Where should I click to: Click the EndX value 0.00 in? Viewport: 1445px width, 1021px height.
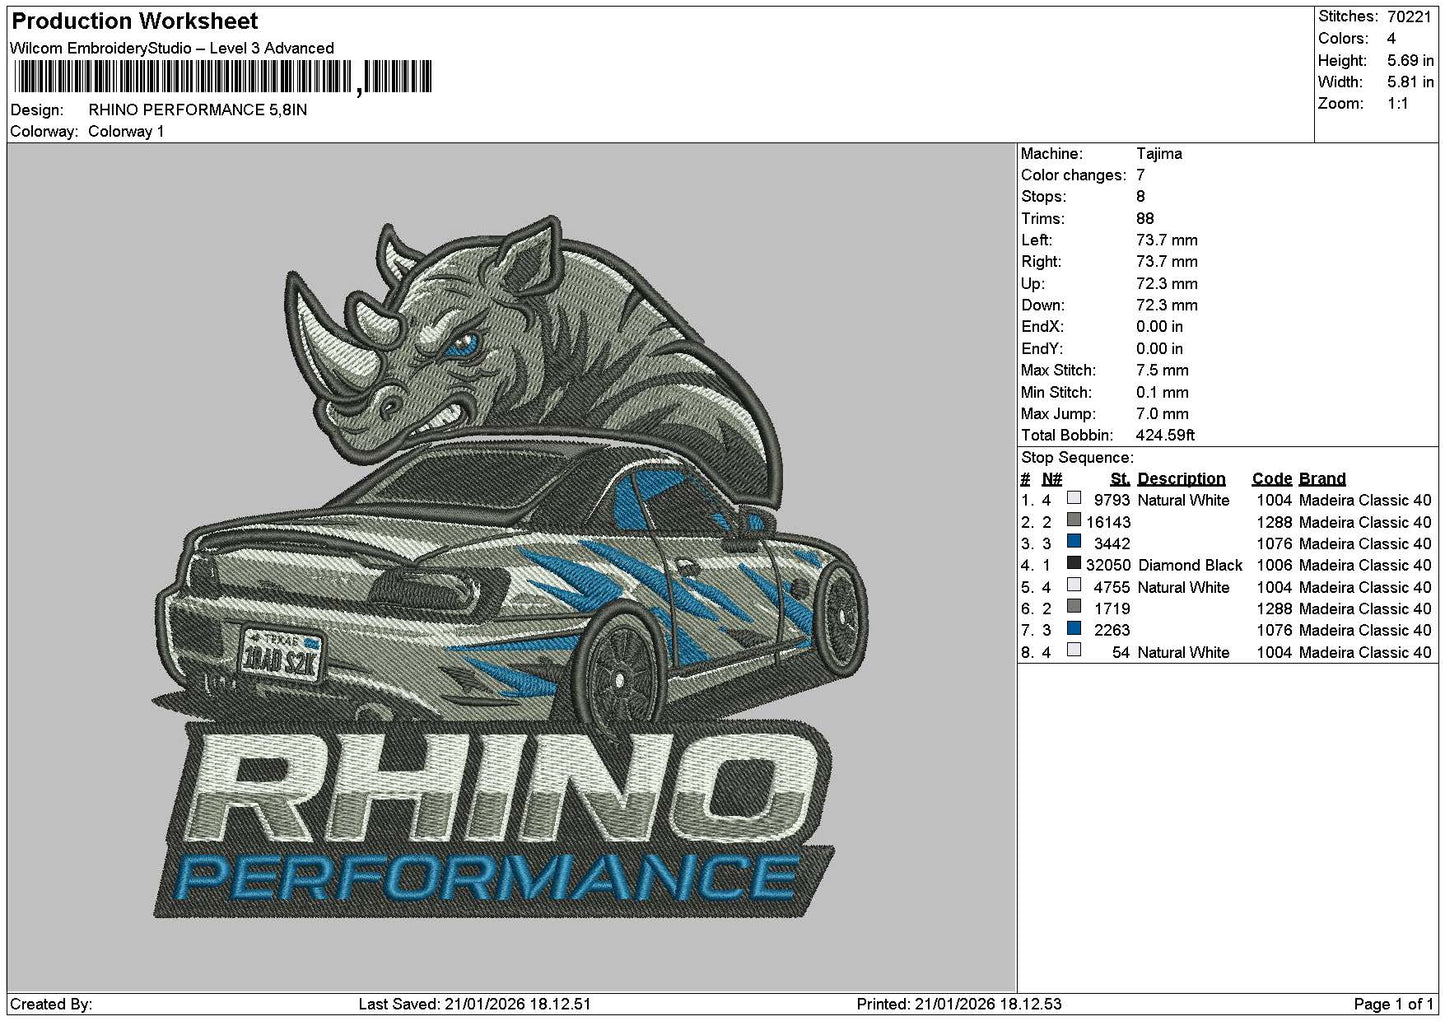click(1159, 327)
